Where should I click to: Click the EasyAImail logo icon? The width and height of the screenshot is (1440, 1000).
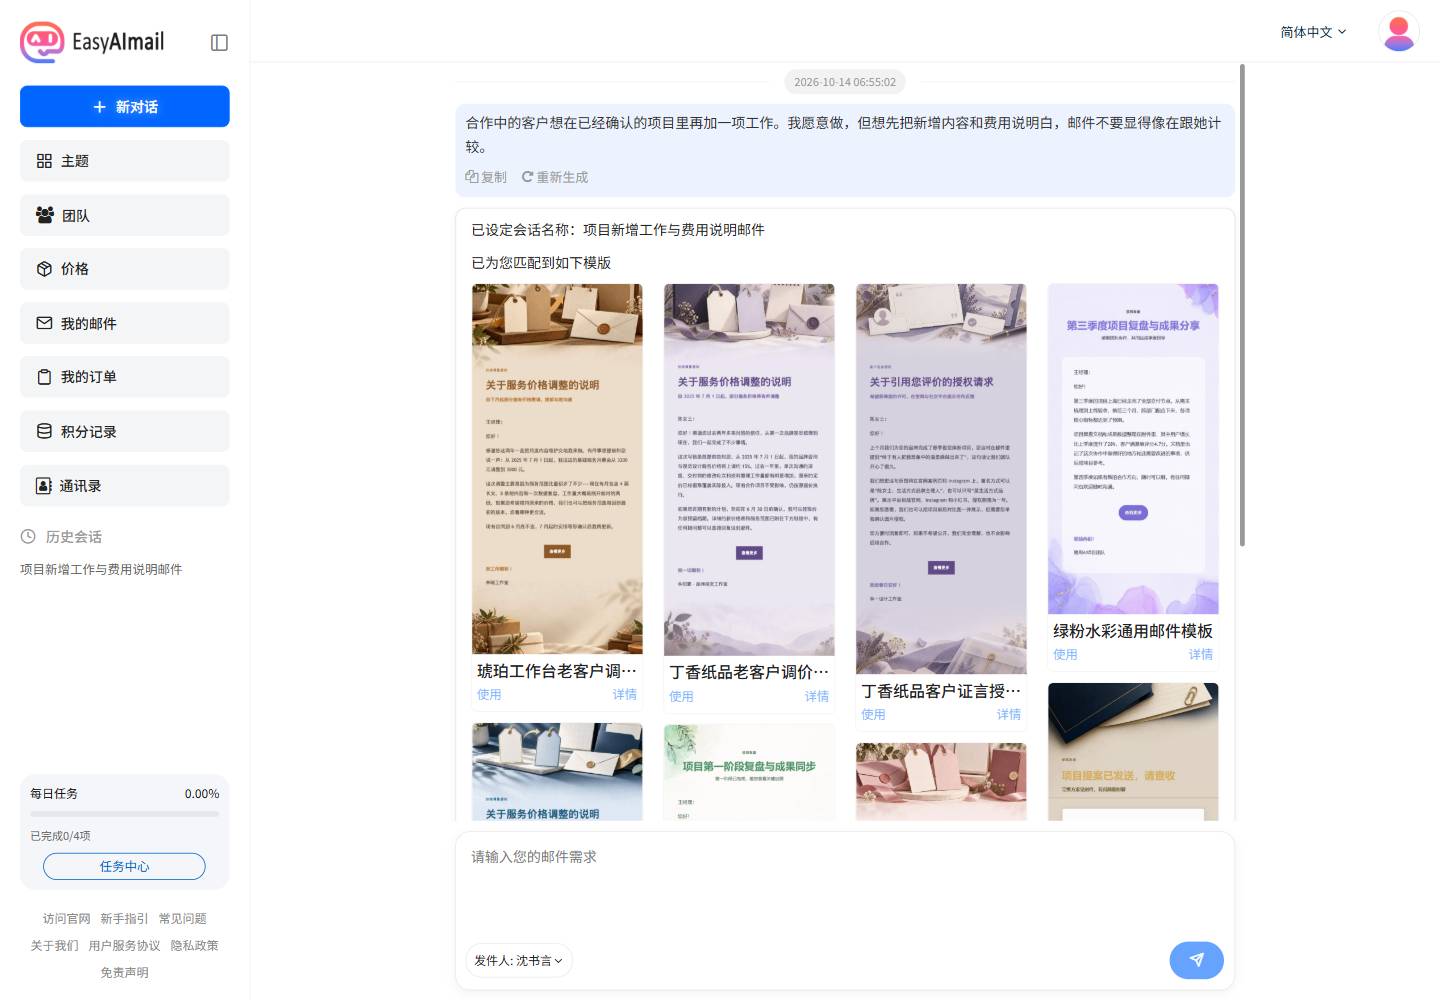tap(42, 42)
